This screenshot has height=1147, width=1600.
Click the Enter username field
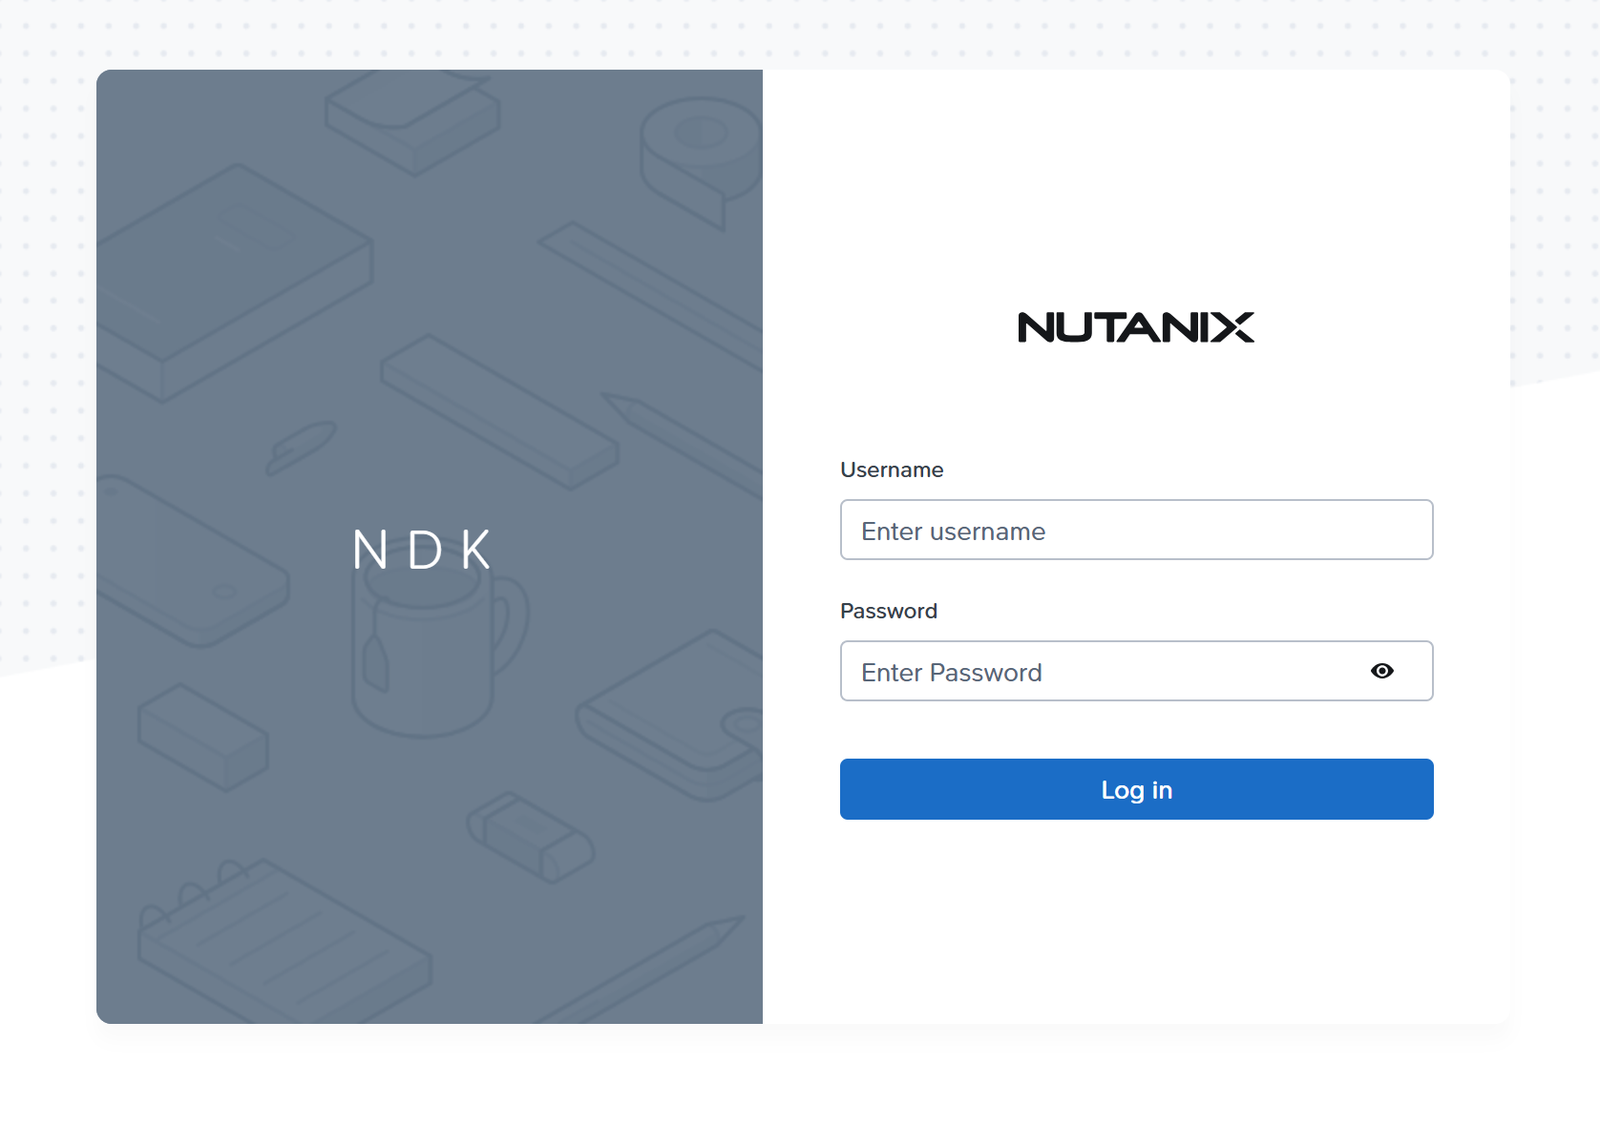1136,530
